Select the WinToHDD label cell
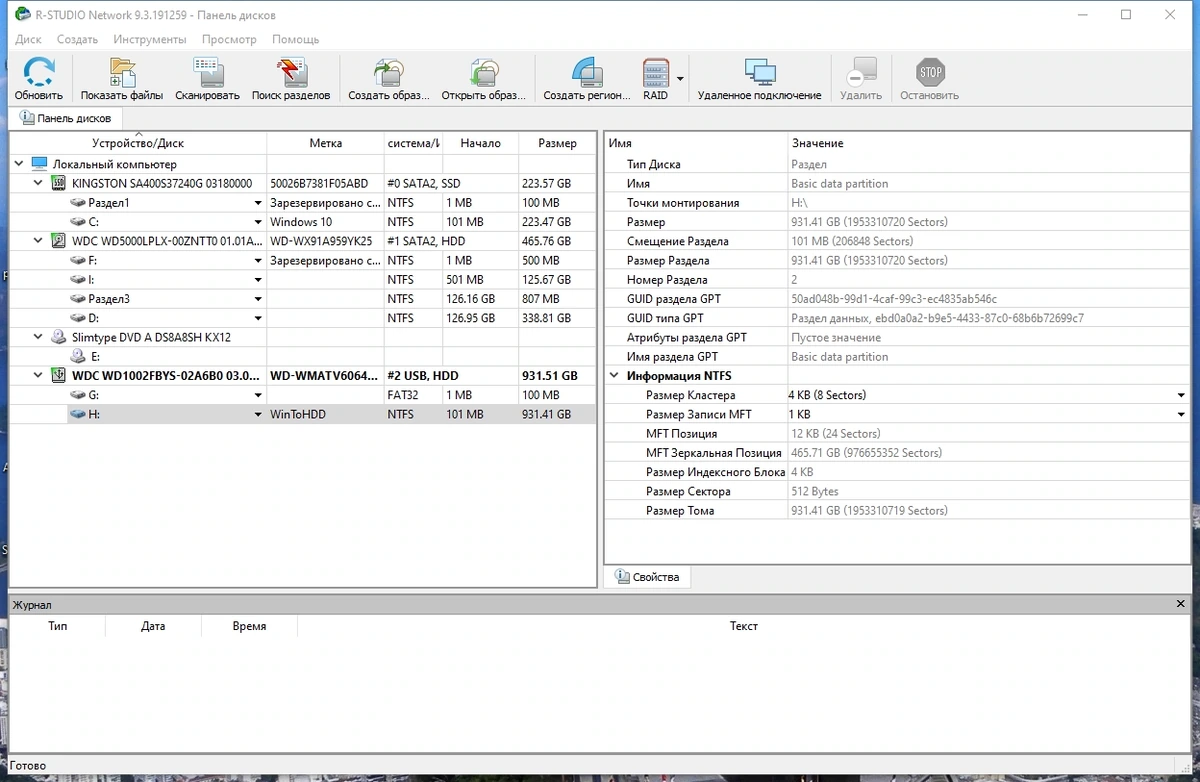 point(326,415)
